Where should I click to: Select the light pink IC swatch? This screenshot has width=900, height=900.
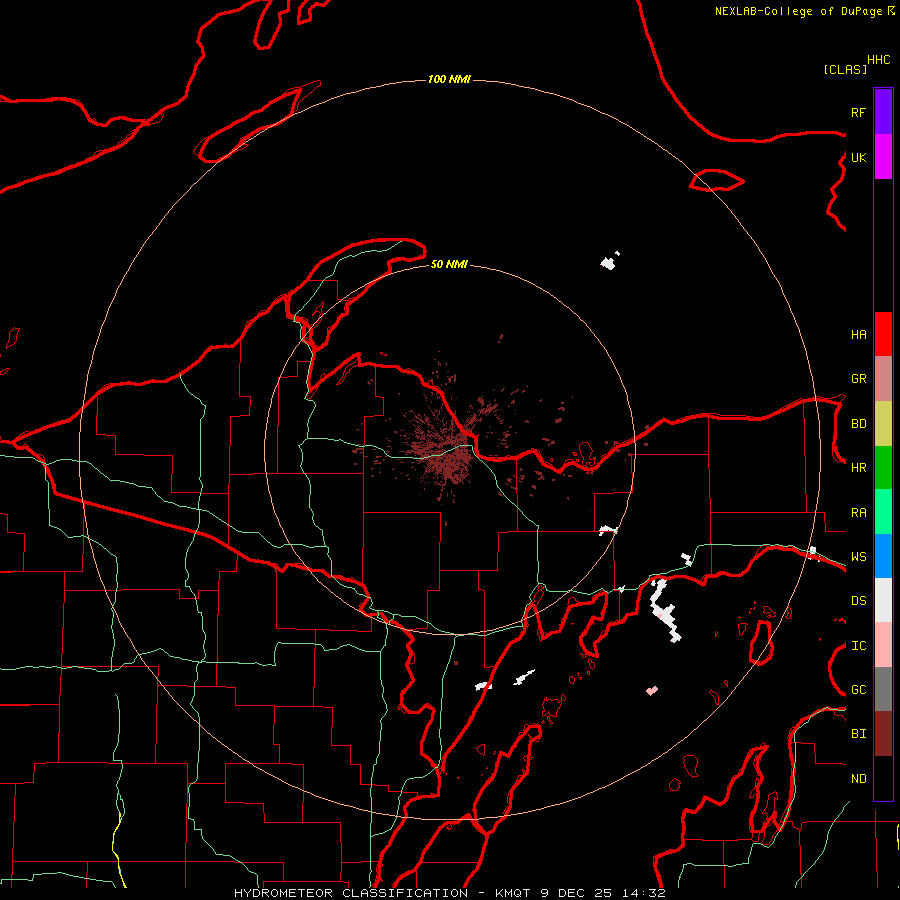(883, 645)
